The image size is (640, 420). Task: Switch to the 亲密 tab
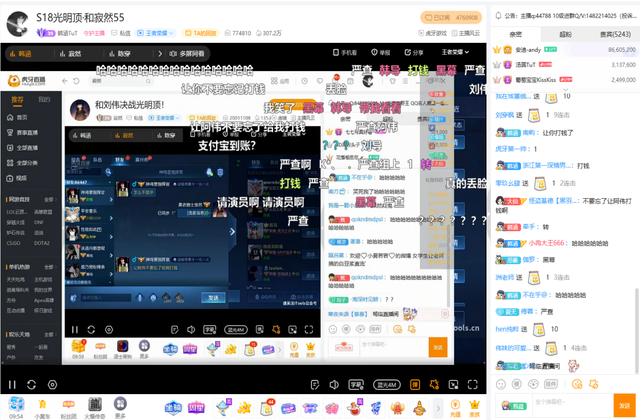coord(515,33)
